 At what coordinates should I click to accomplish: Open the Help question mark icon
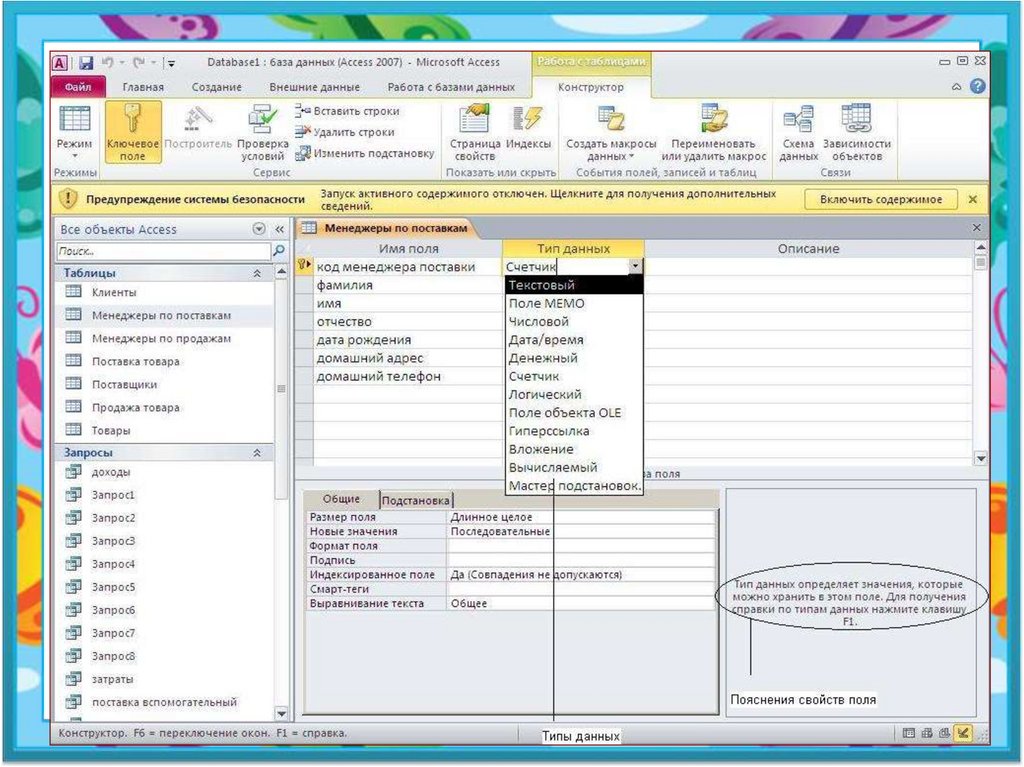978,86
